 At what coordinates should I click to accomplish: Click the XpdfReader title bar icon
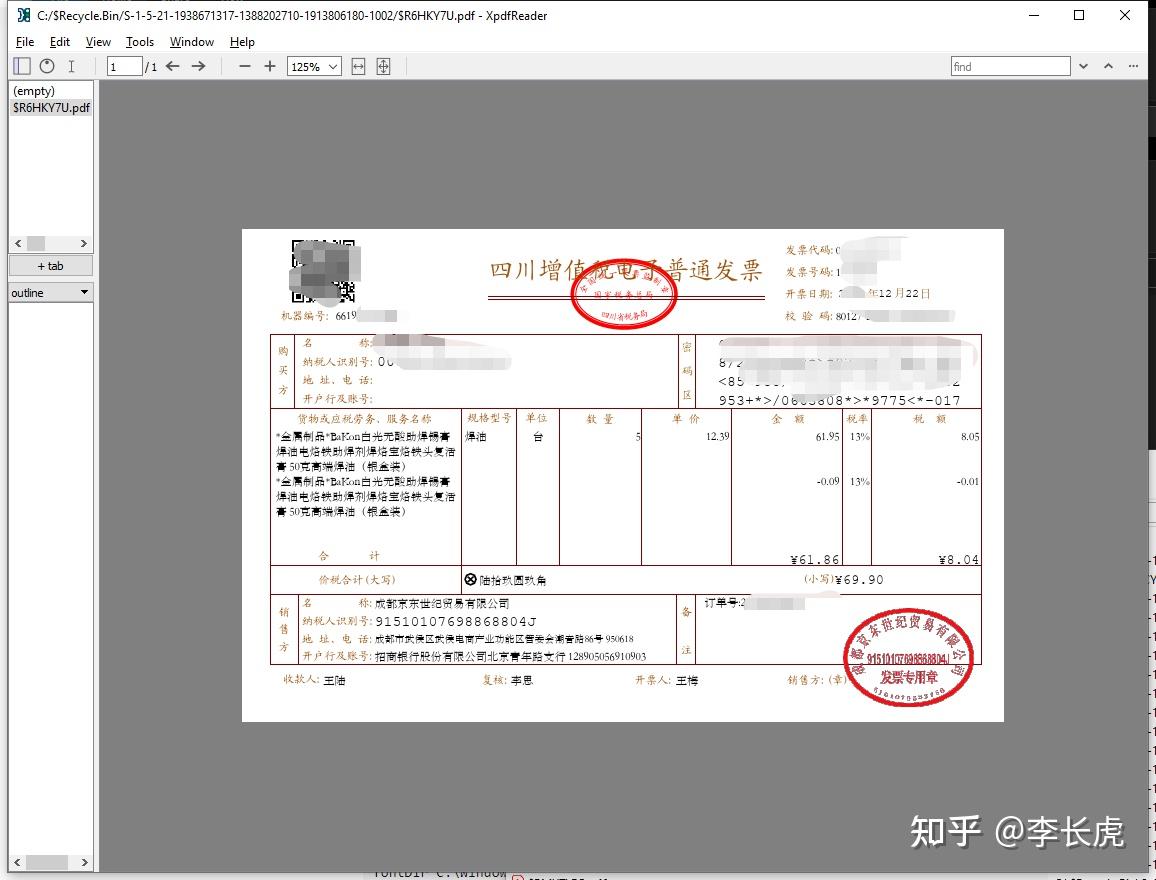pyautogui.click(x=24, y=15)
